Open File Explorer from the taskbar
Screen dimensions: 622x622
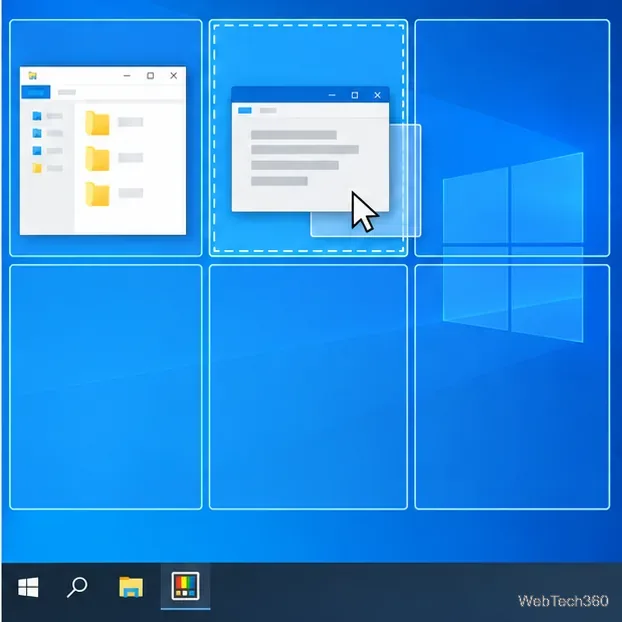coord(131,587)
